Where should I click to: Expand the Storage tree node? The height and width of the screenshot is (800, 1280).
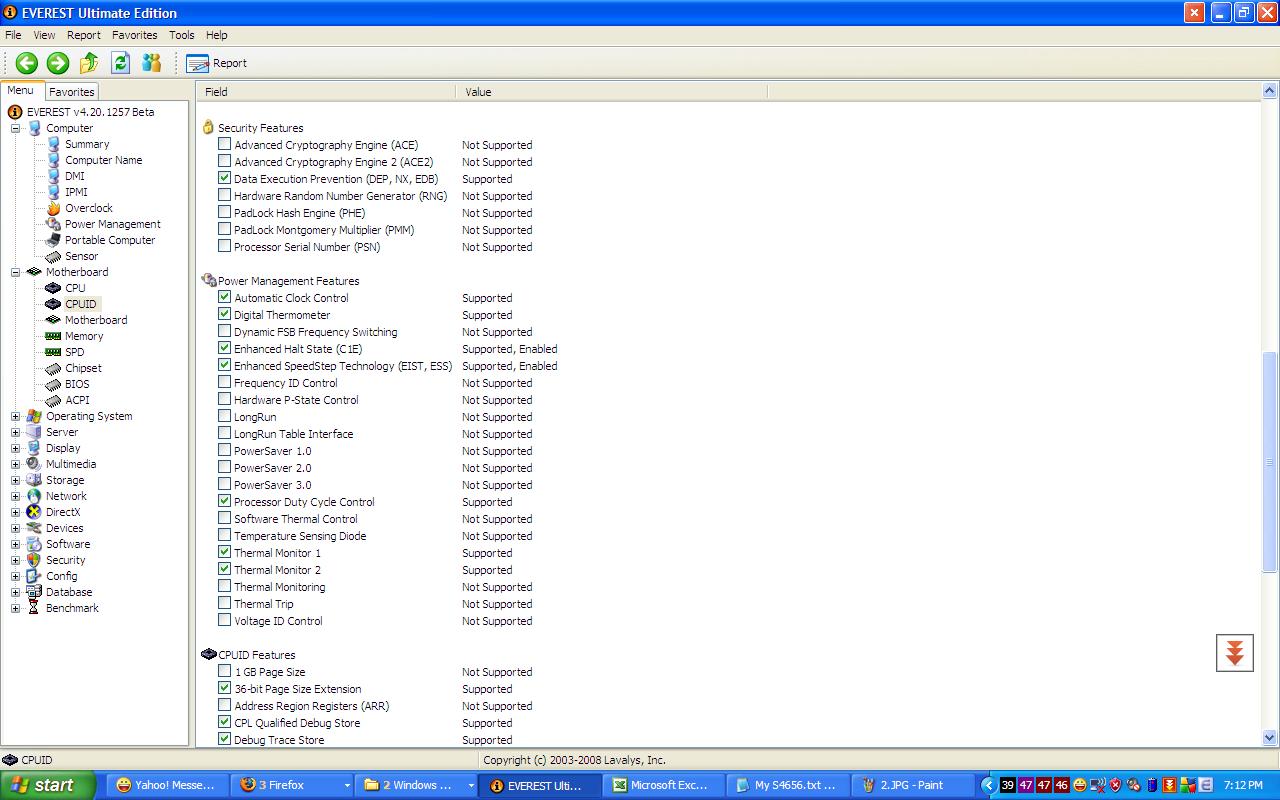(15, 480)
